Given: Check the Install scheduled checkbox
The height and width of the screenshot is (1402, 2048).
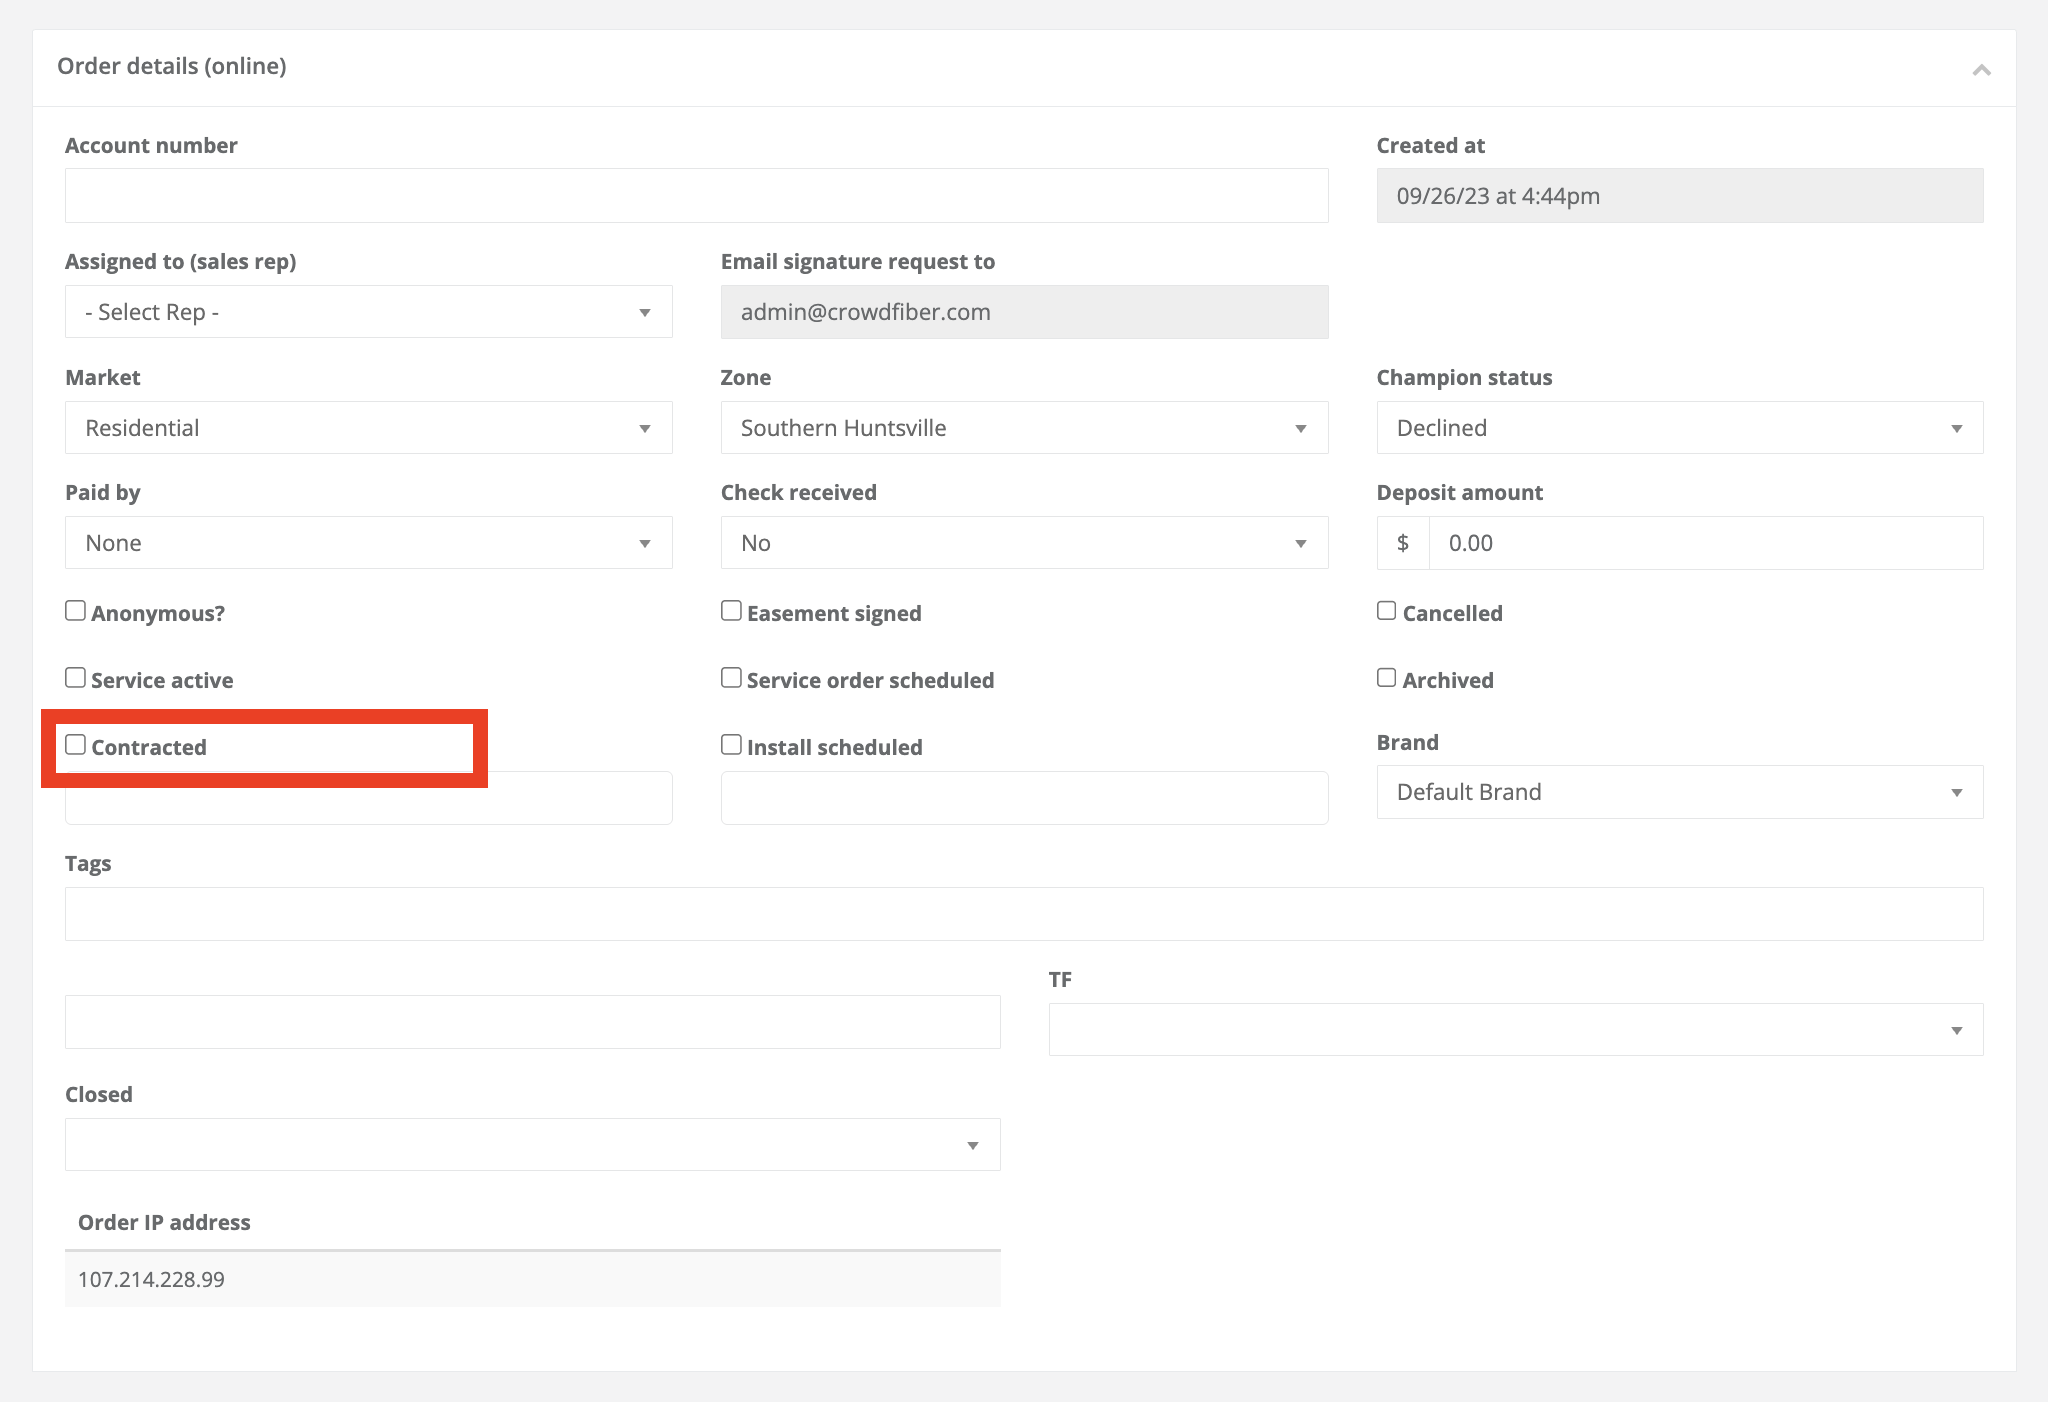Looking at the screenshot, I should coord(732,745).
